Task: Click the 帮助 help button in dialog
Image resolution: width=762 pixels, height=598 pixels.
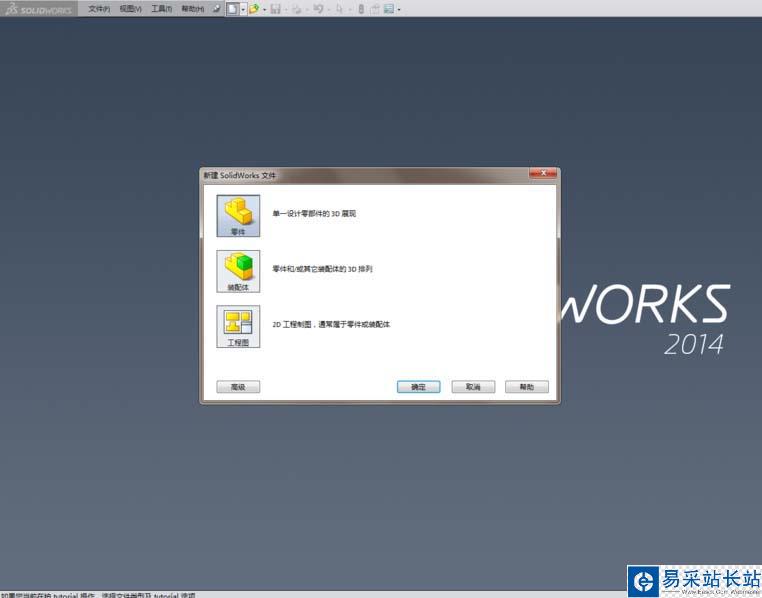Action: (527, 387)
